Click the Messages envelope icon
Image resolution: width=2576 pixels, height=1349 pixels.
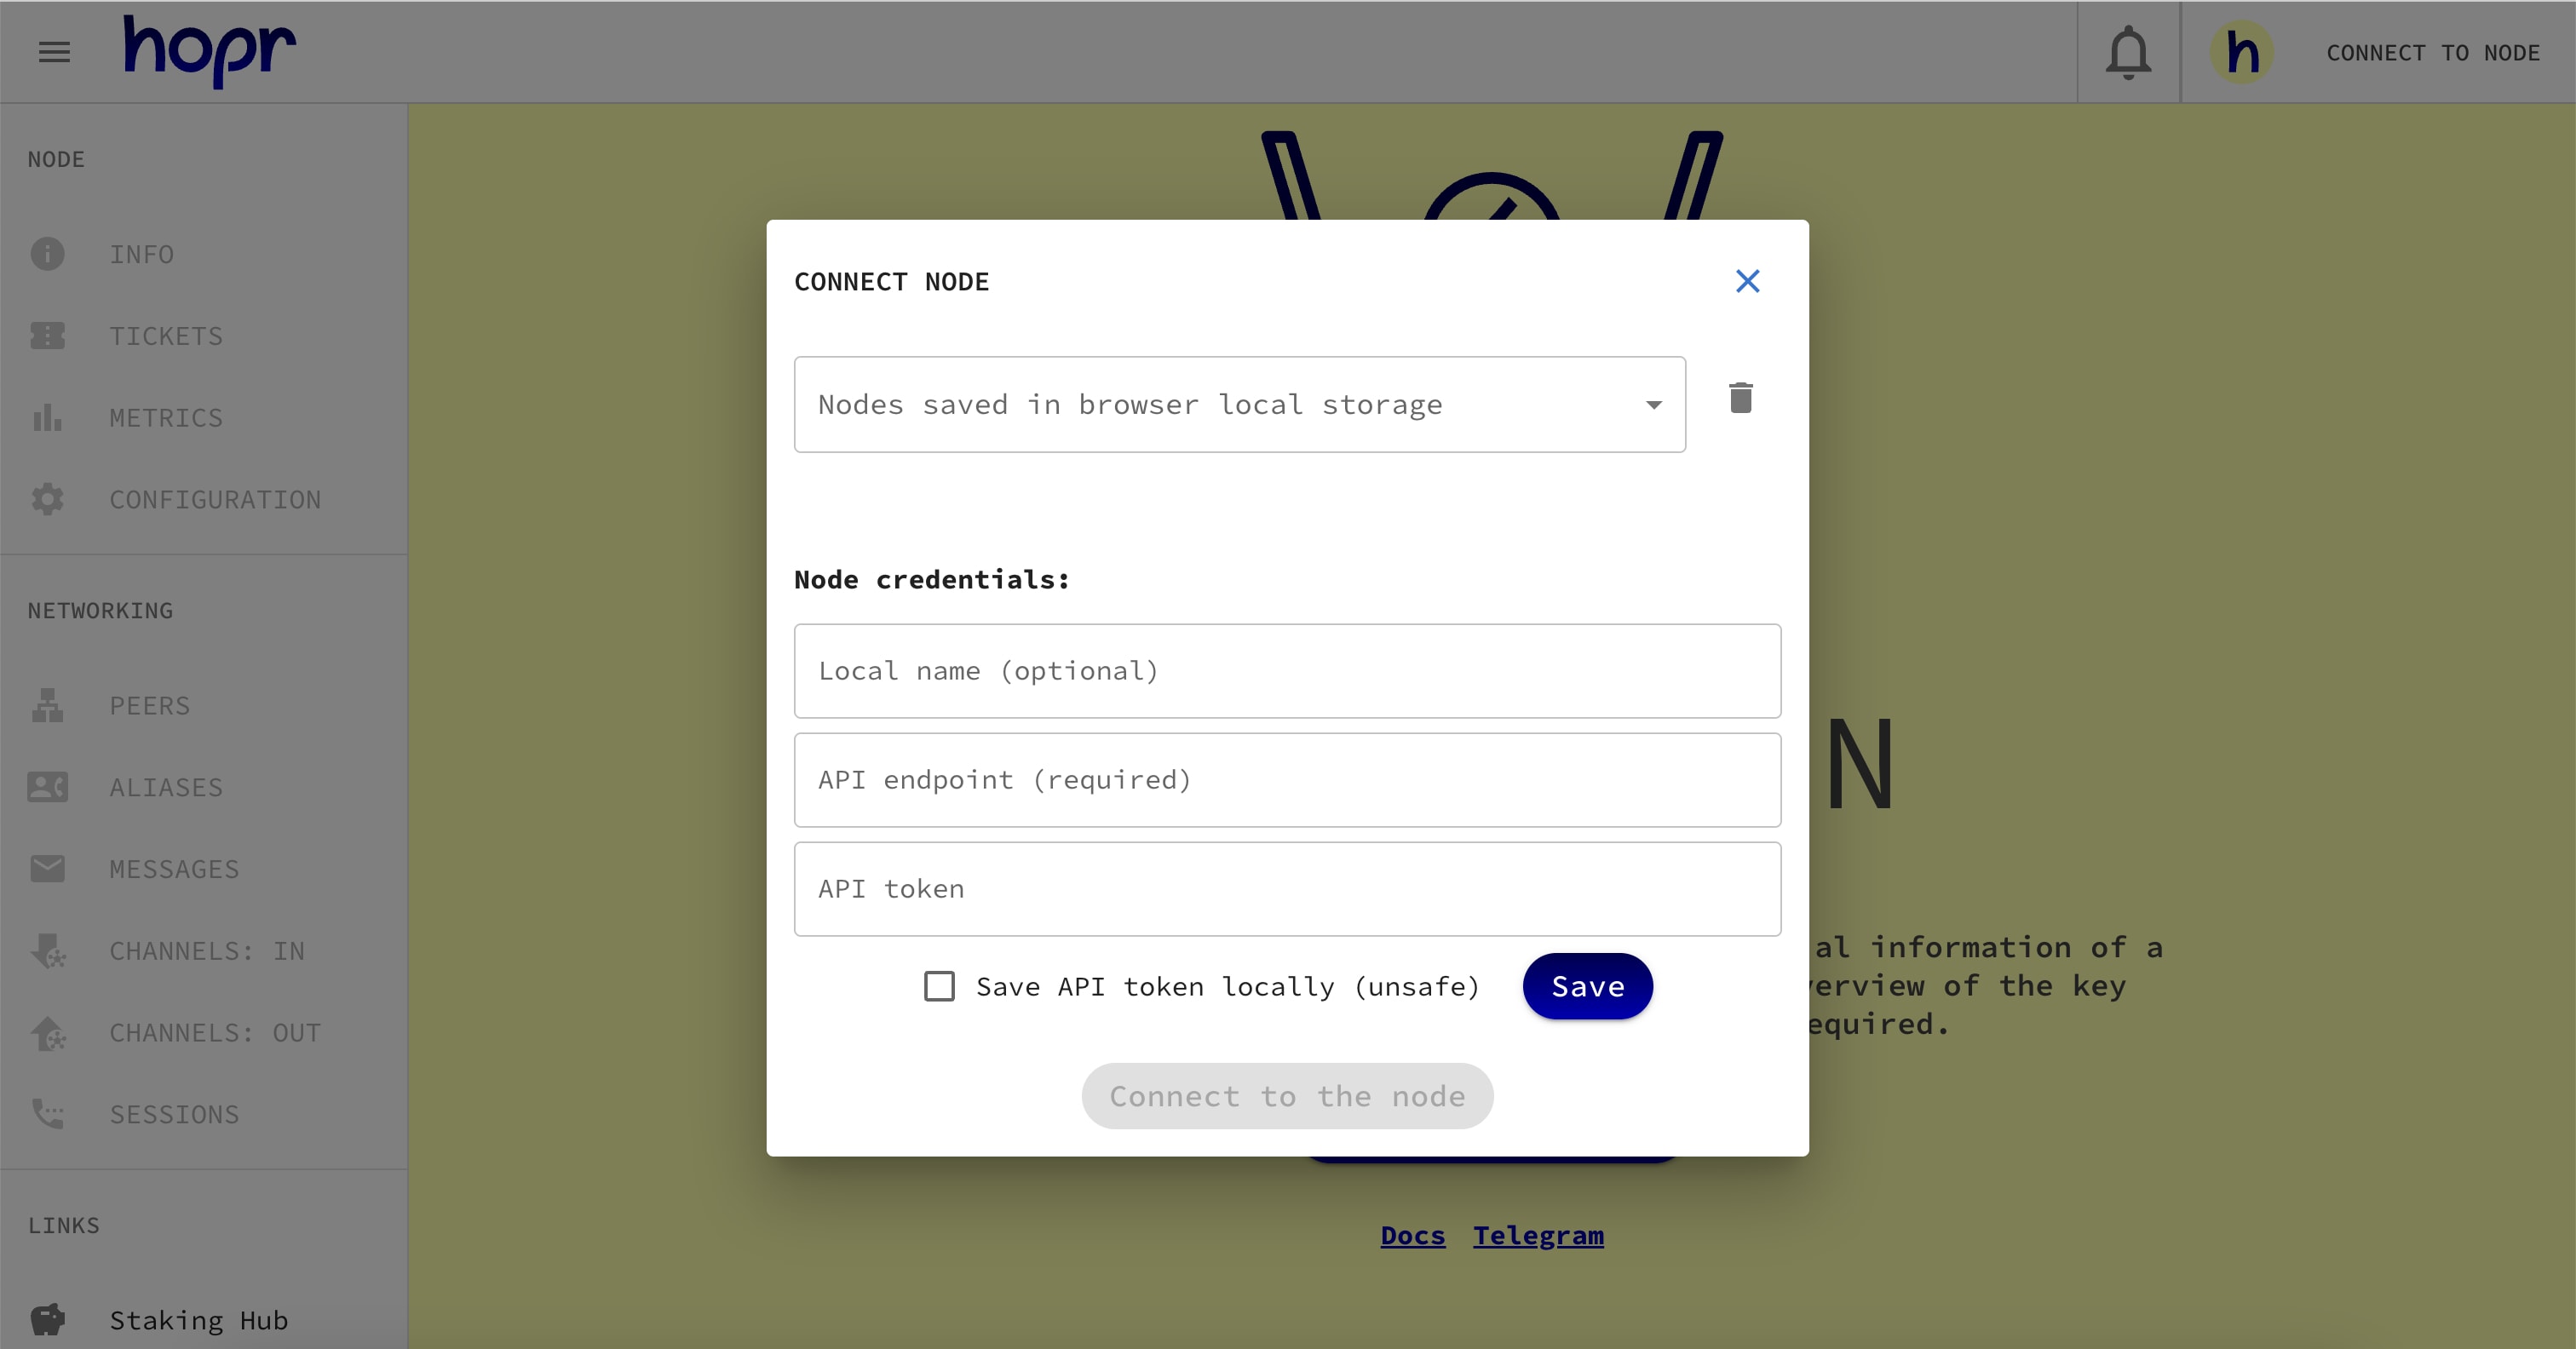(47, 869)
